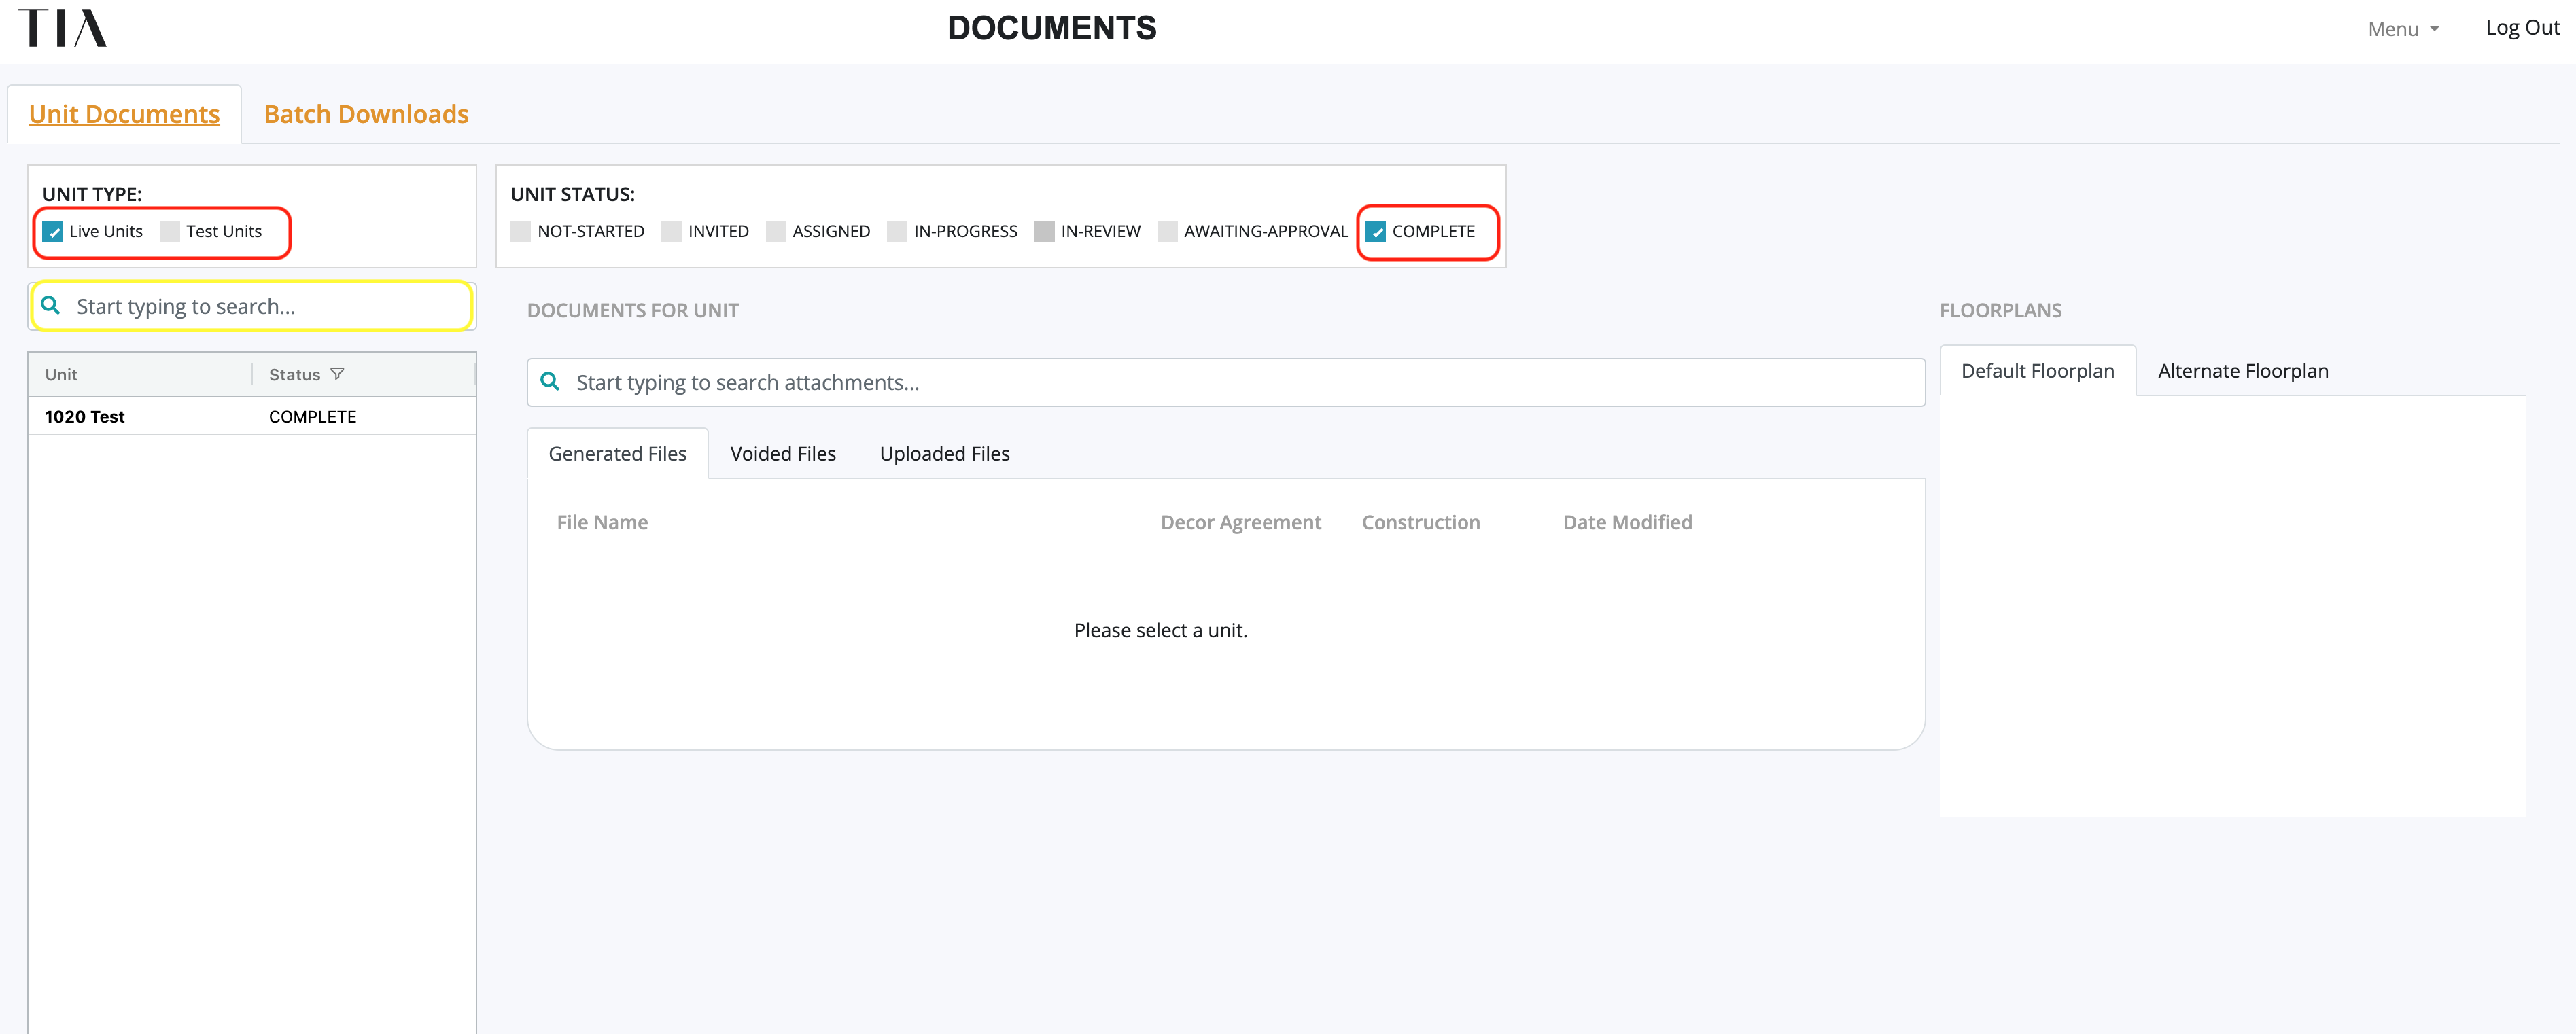The image size is (2576, 1034).
Task: Switch to the Batch Downloads tab
Action: (x=366, y=114)
